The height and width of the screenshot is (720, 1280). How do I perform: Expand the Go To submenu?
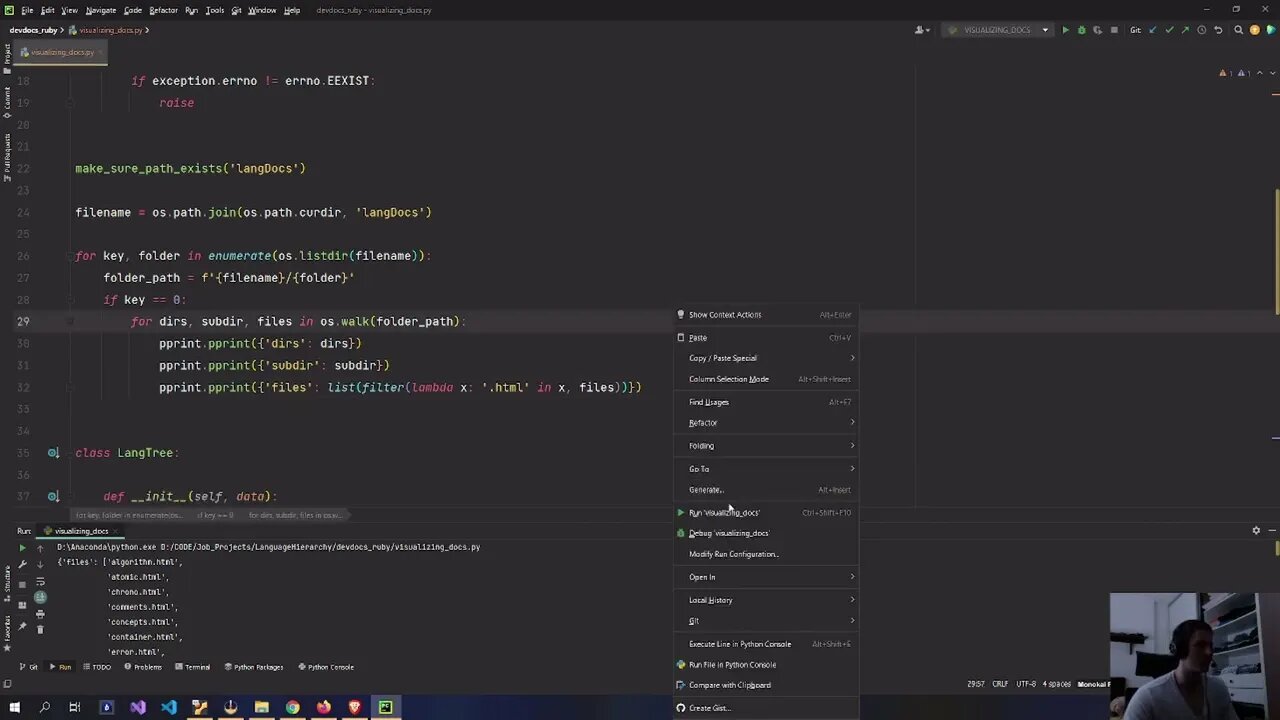(x=766, y=469)
